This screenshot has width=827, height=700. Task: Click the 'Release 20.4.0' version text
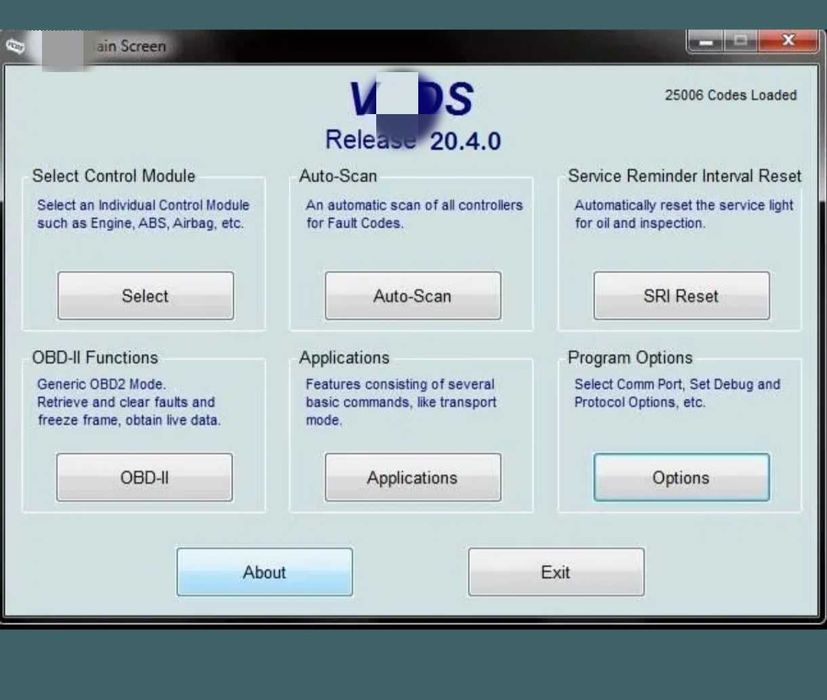pos(413,140)
